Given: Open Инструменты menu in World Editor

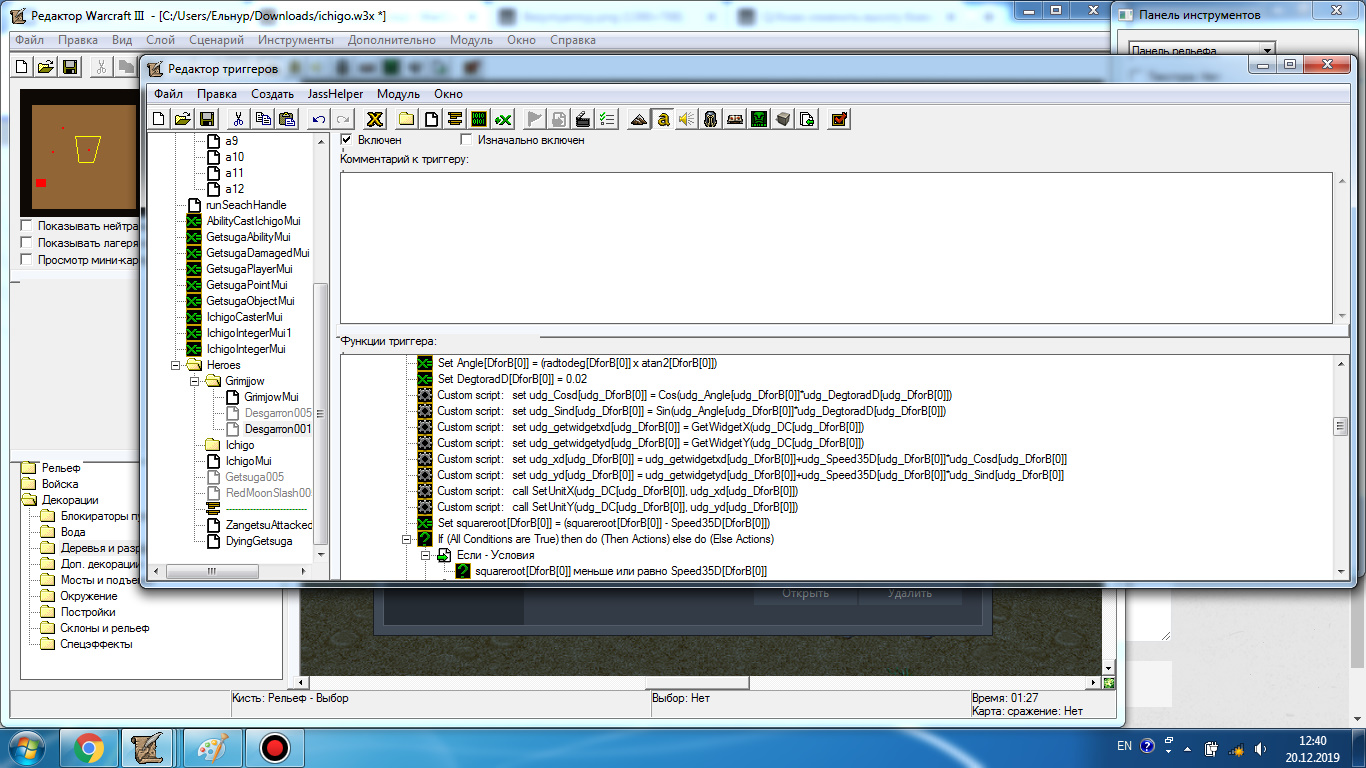Looking at the screenshot, I should (296, 40).
